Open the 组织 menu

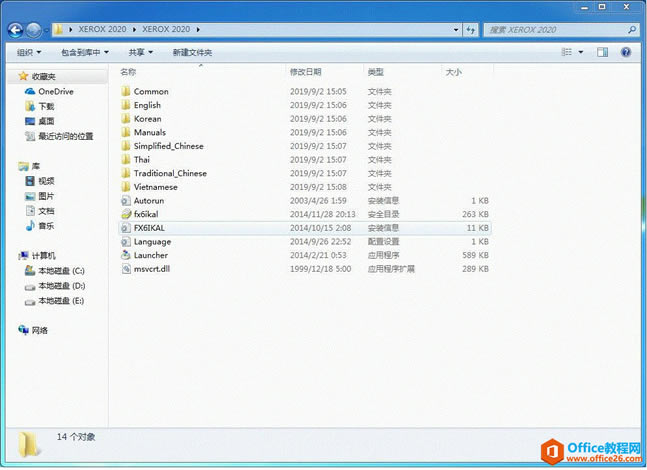coord(29,52)
